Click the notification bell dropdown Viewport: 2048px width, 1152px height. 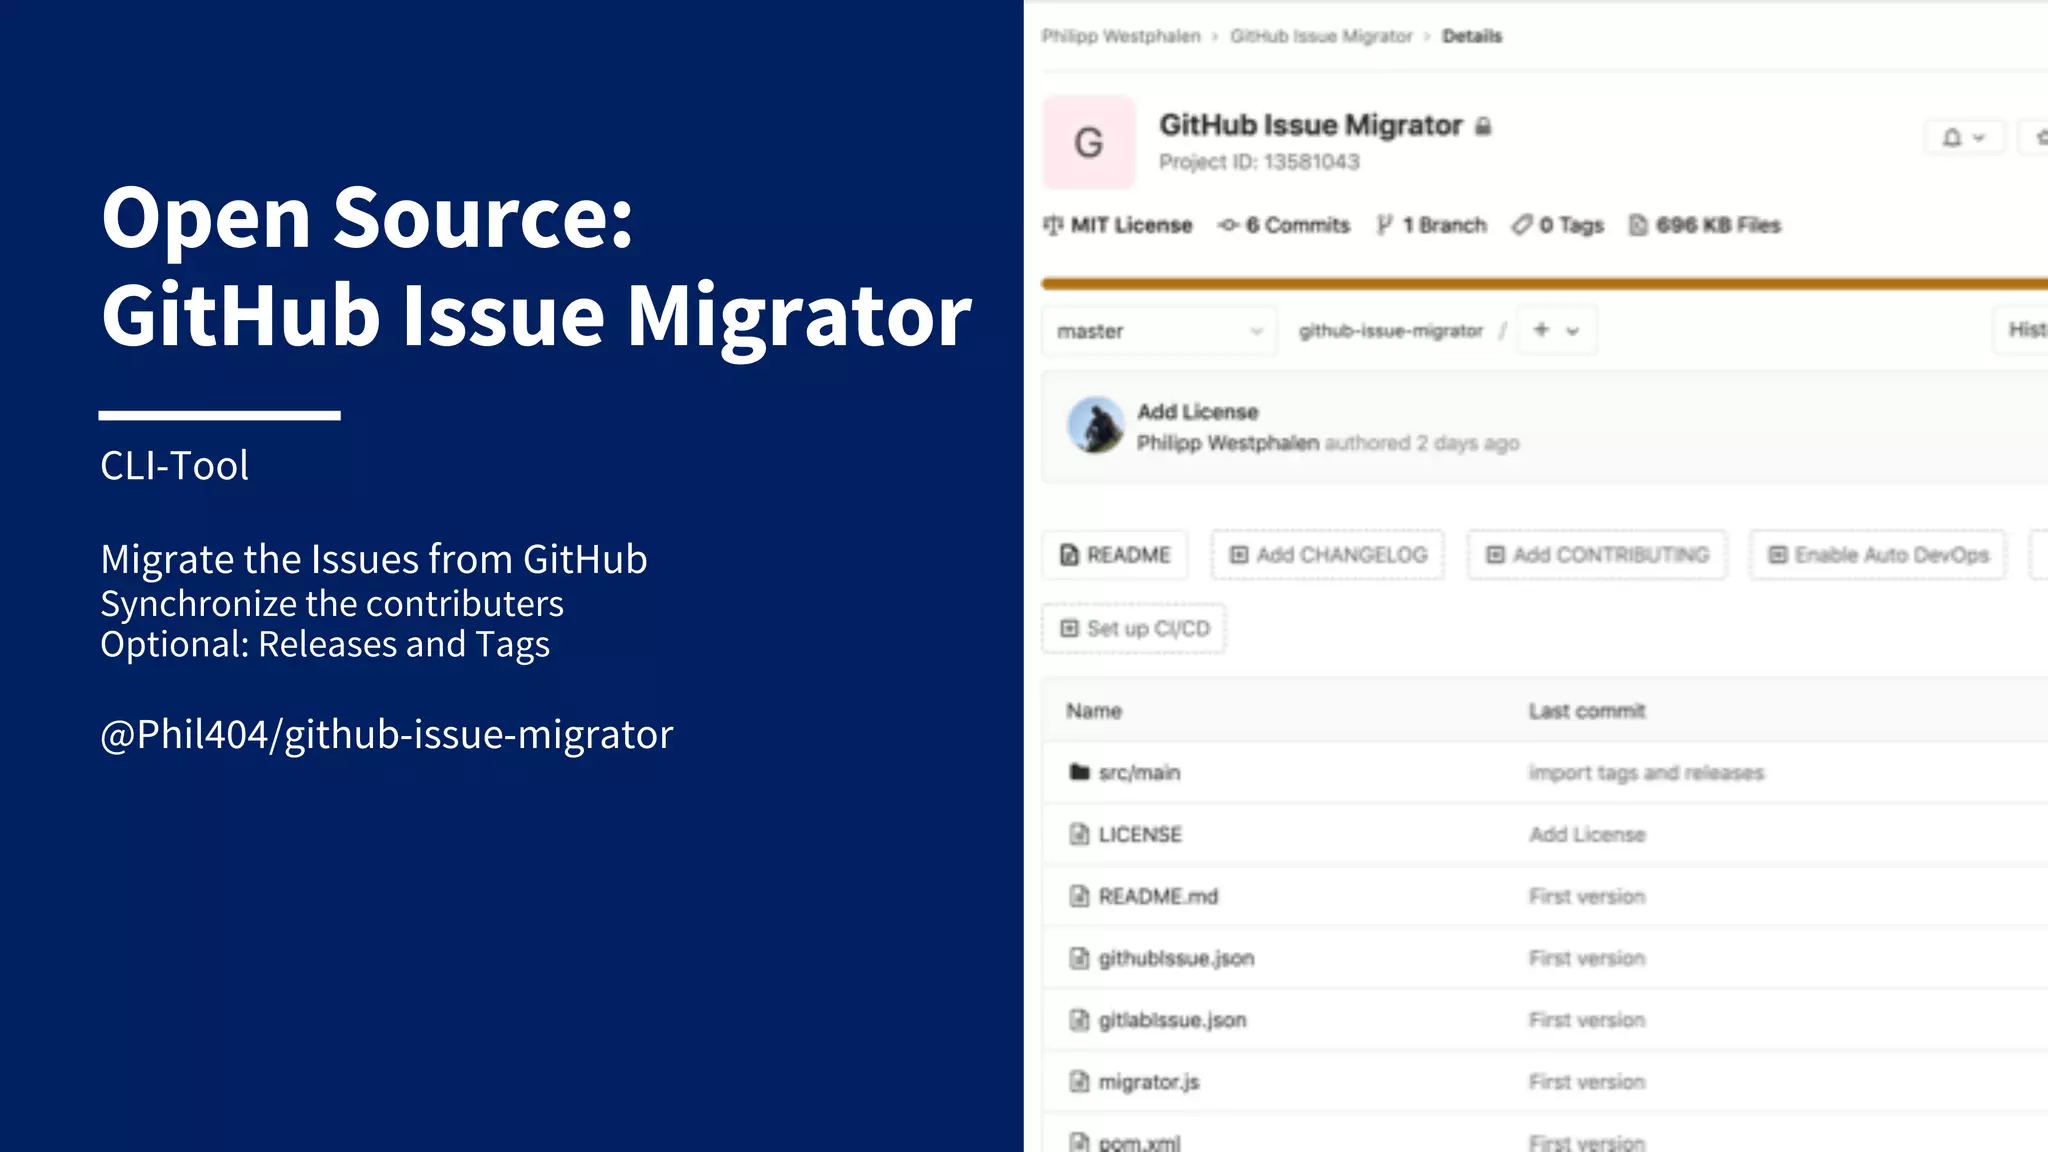click(x=1963, y=138)
